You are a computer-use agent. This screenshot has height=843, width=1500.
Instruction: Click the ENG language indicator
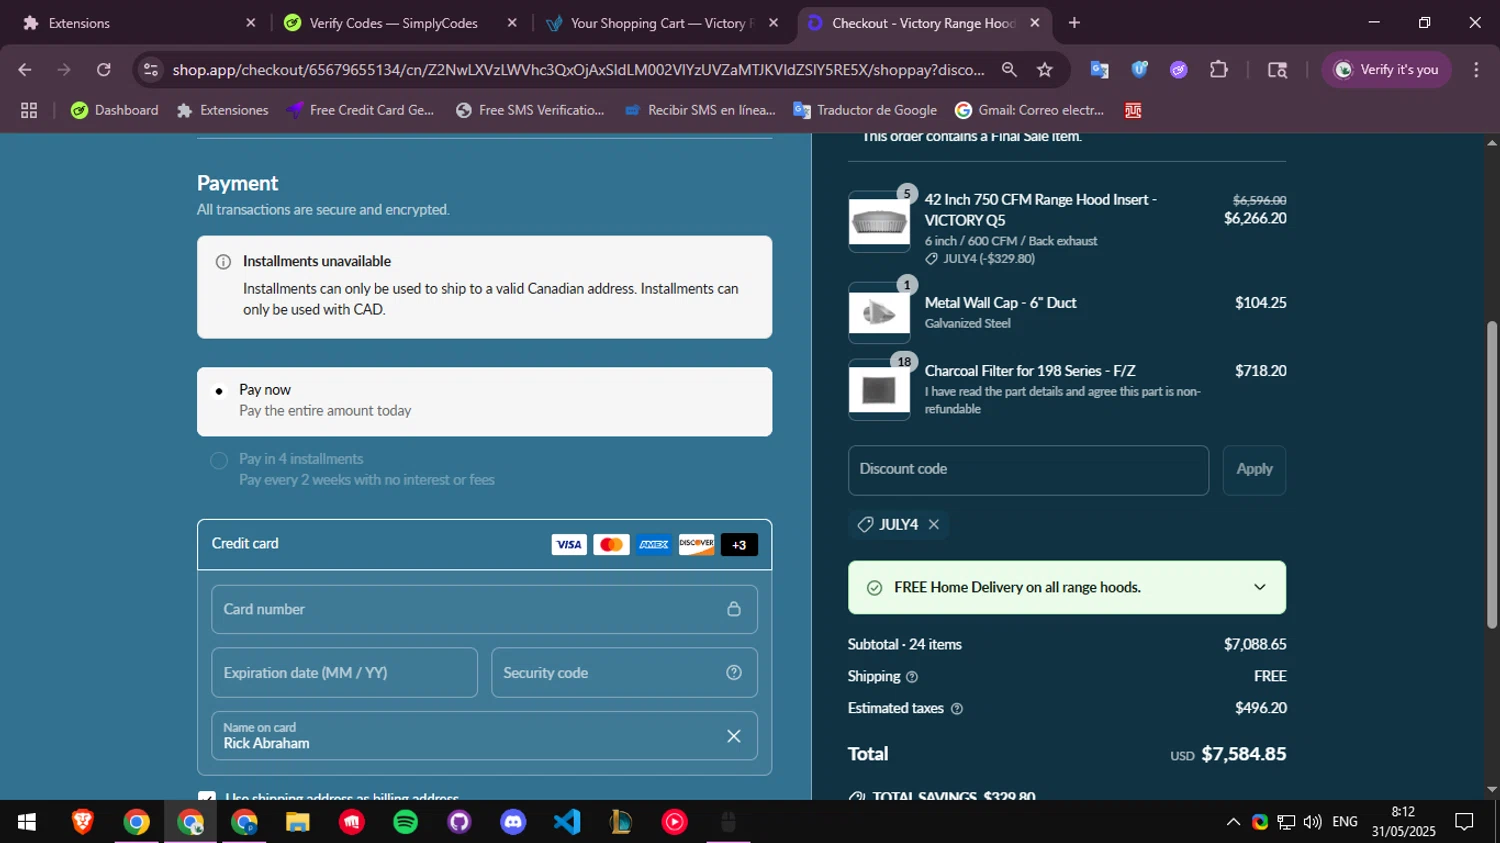tap(1345, 822)
